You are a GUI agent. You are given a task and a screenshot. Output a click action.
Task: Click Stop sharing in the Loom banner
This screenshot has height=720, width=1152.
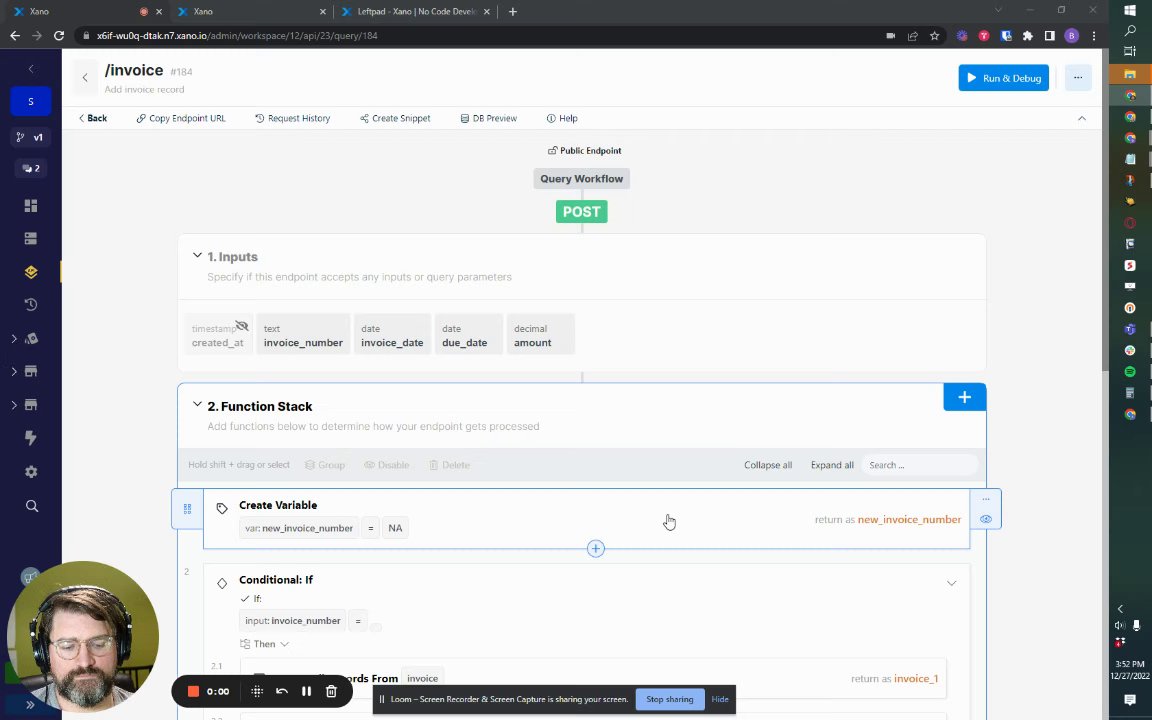pos(669,699)
